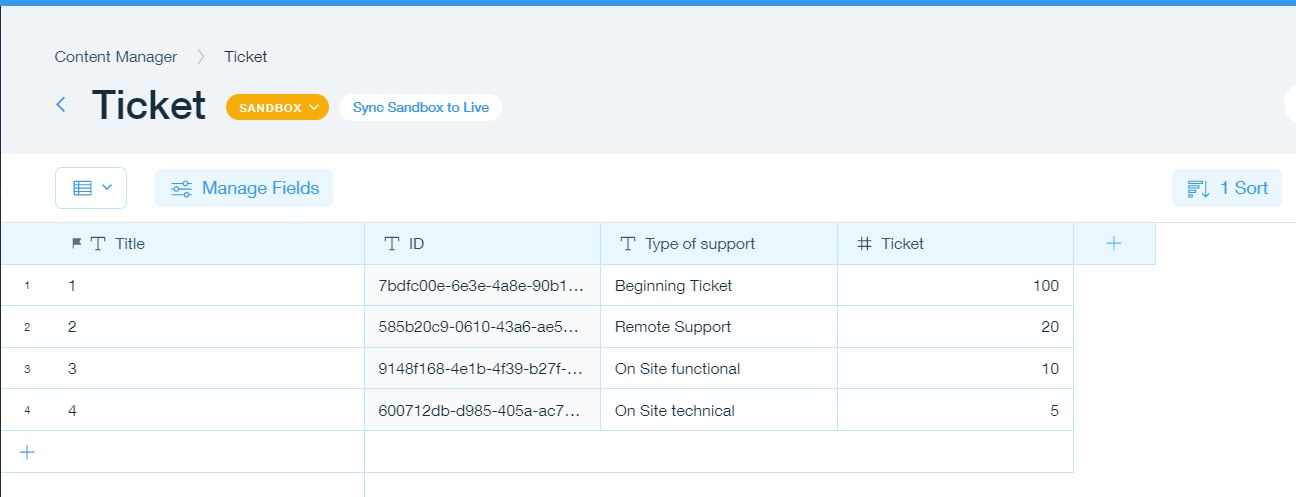Viewport: 1296px width, 497px height.
Task: Click the back arrow beside Ticket title
Action: point(61,105)
